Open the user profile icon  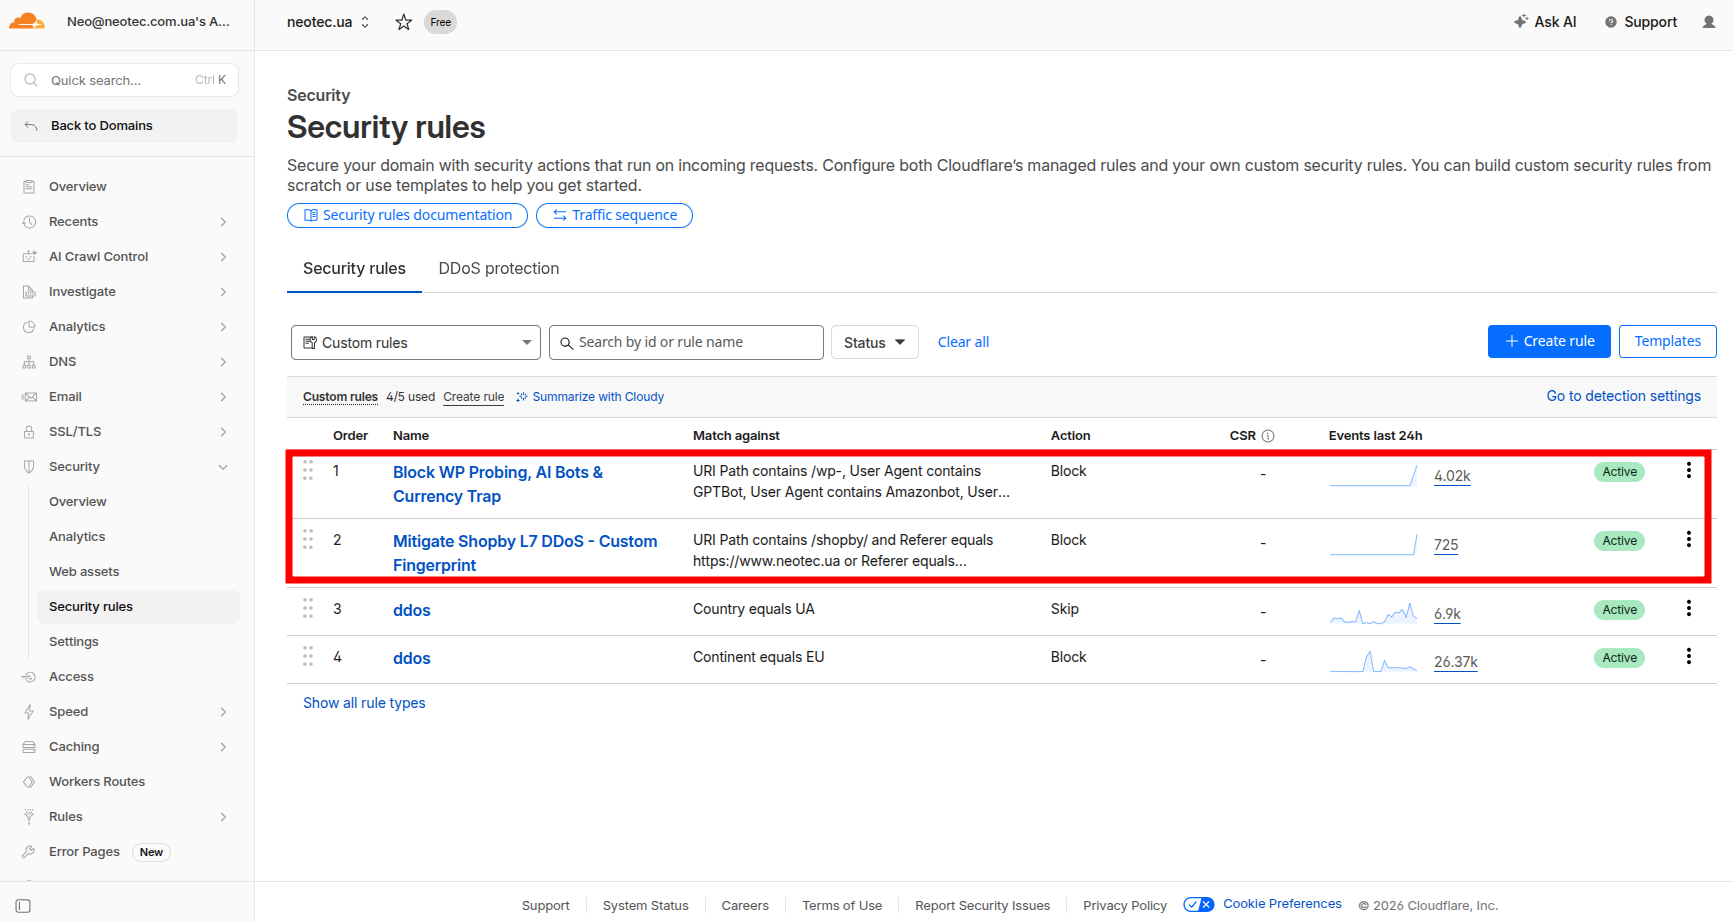pos(1709,22)
